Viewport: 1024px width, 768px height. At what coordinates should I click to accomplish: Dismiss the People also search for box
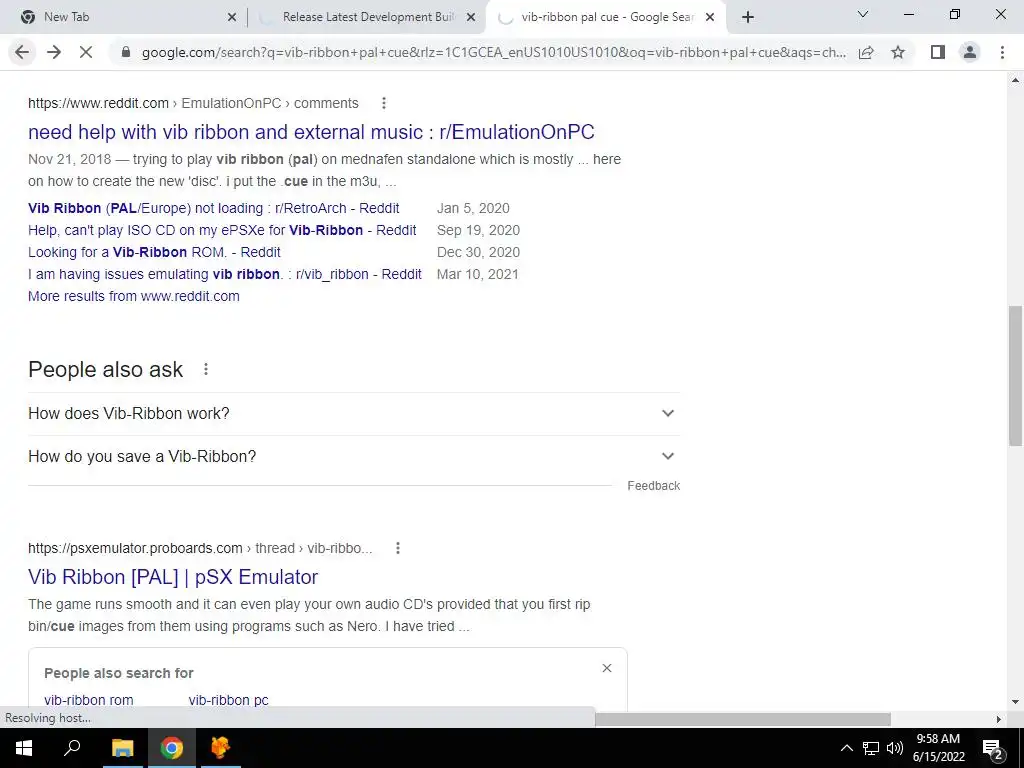tap(607, 668)
